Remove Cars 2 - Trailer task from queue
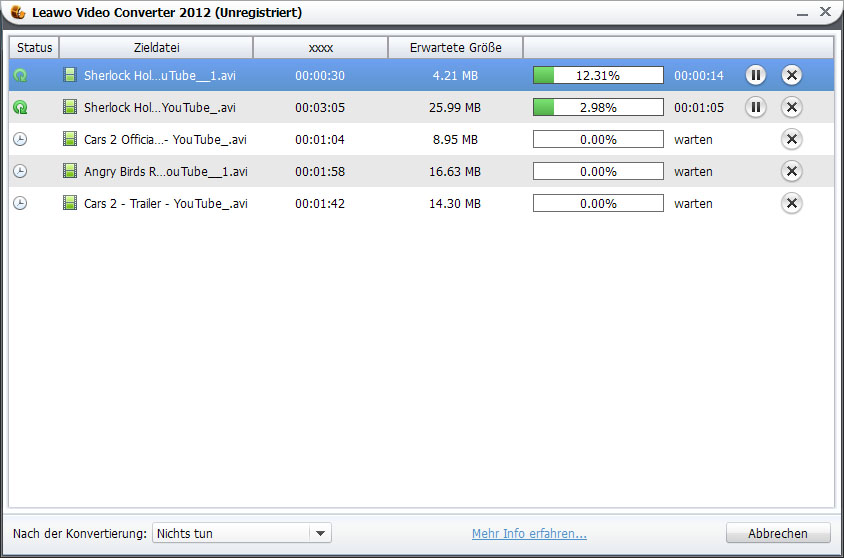Screen dimensions: 844x558 point(792,203)
